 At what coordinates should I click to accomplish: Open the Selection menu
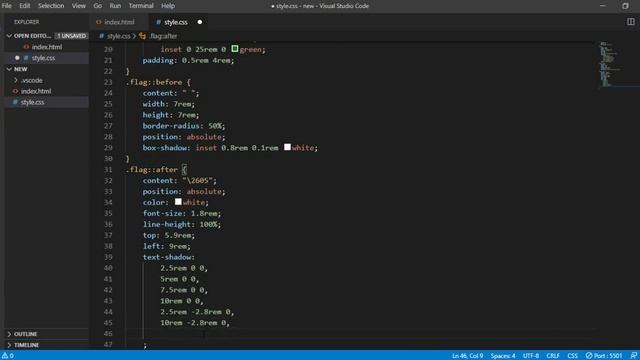pyautogui.click(x=51, y=6)
